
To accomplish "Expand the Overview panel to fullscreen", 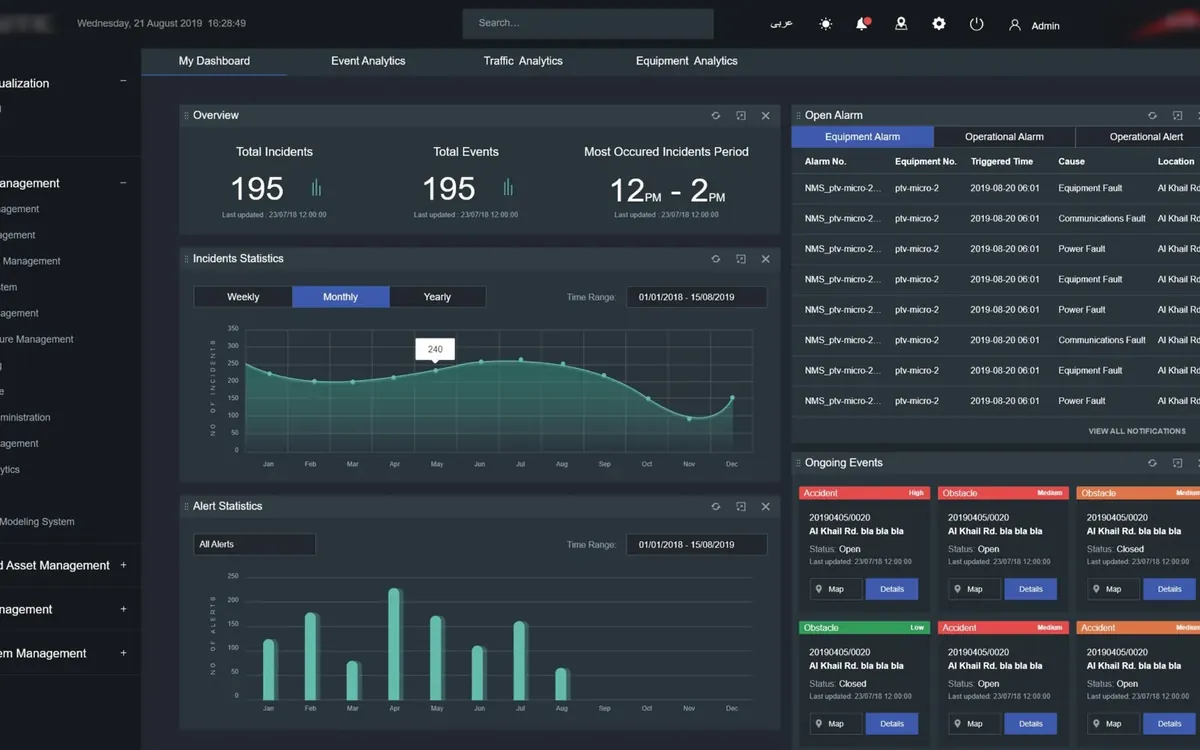I will click(741, 116).
